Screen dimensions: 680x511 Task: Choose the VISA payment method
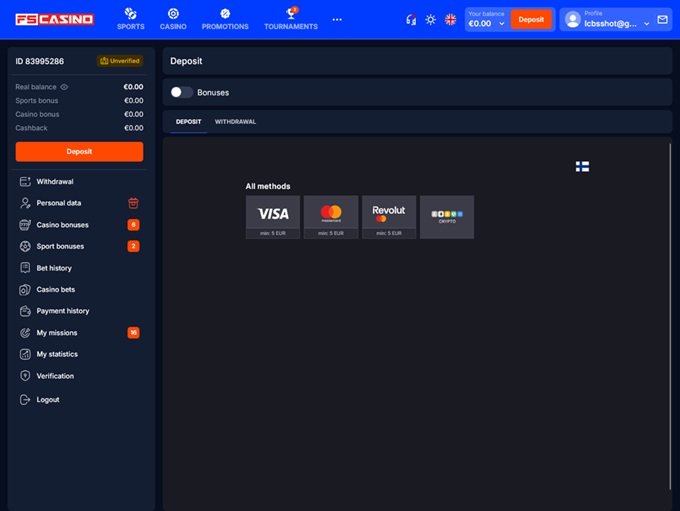click(273, 217)
